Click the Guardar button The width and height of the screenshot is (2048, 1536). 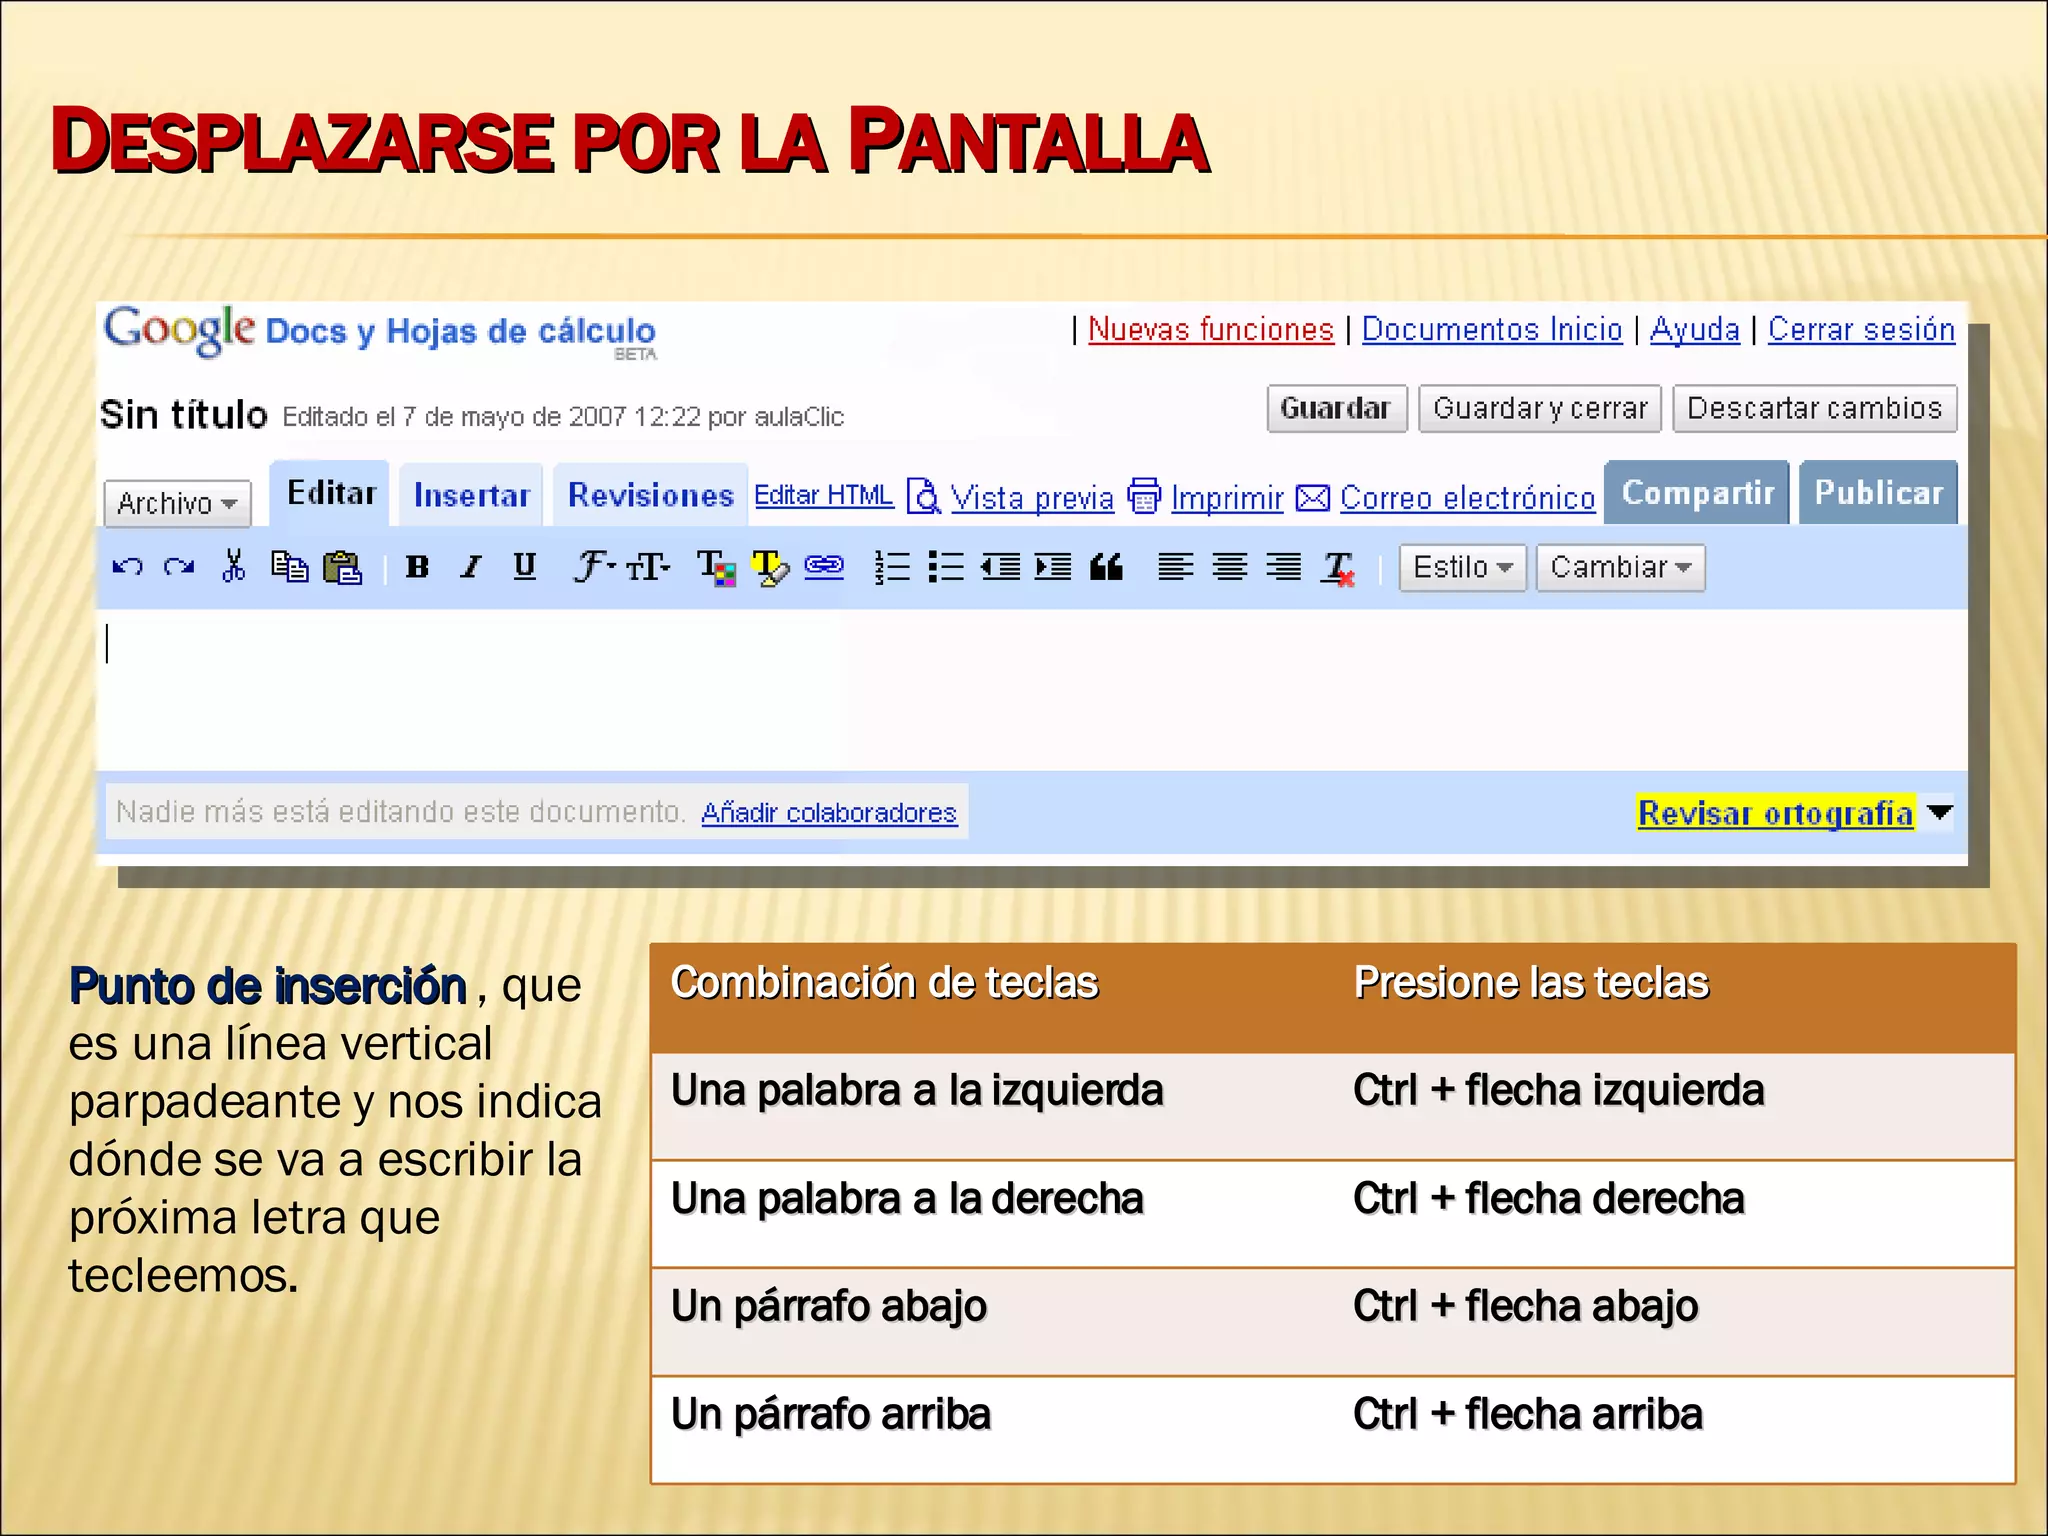(1337, 408)
